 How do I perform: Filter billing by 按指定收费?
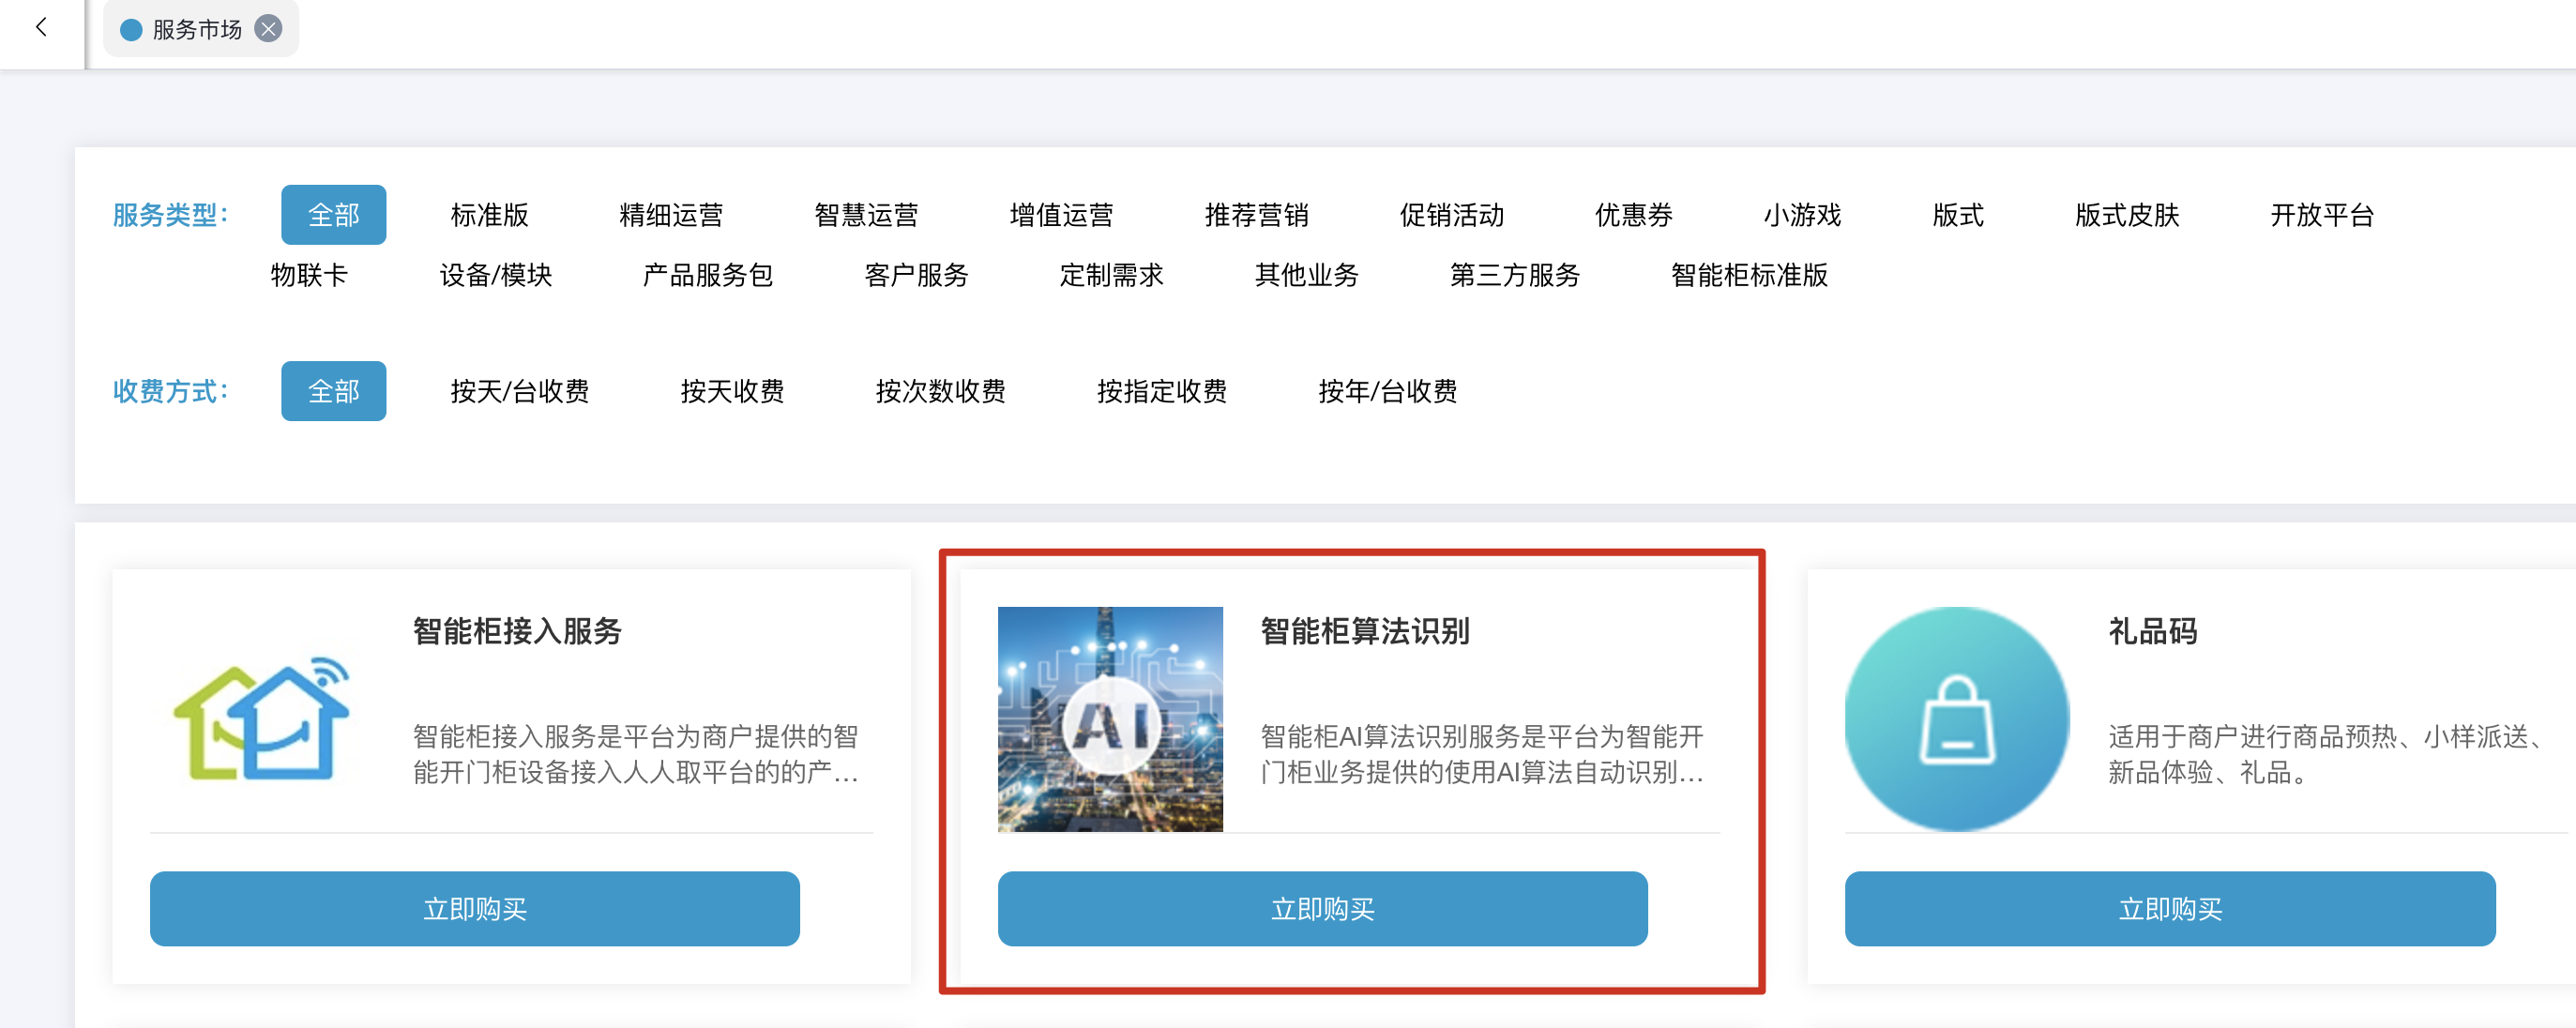click(1162, 391)
